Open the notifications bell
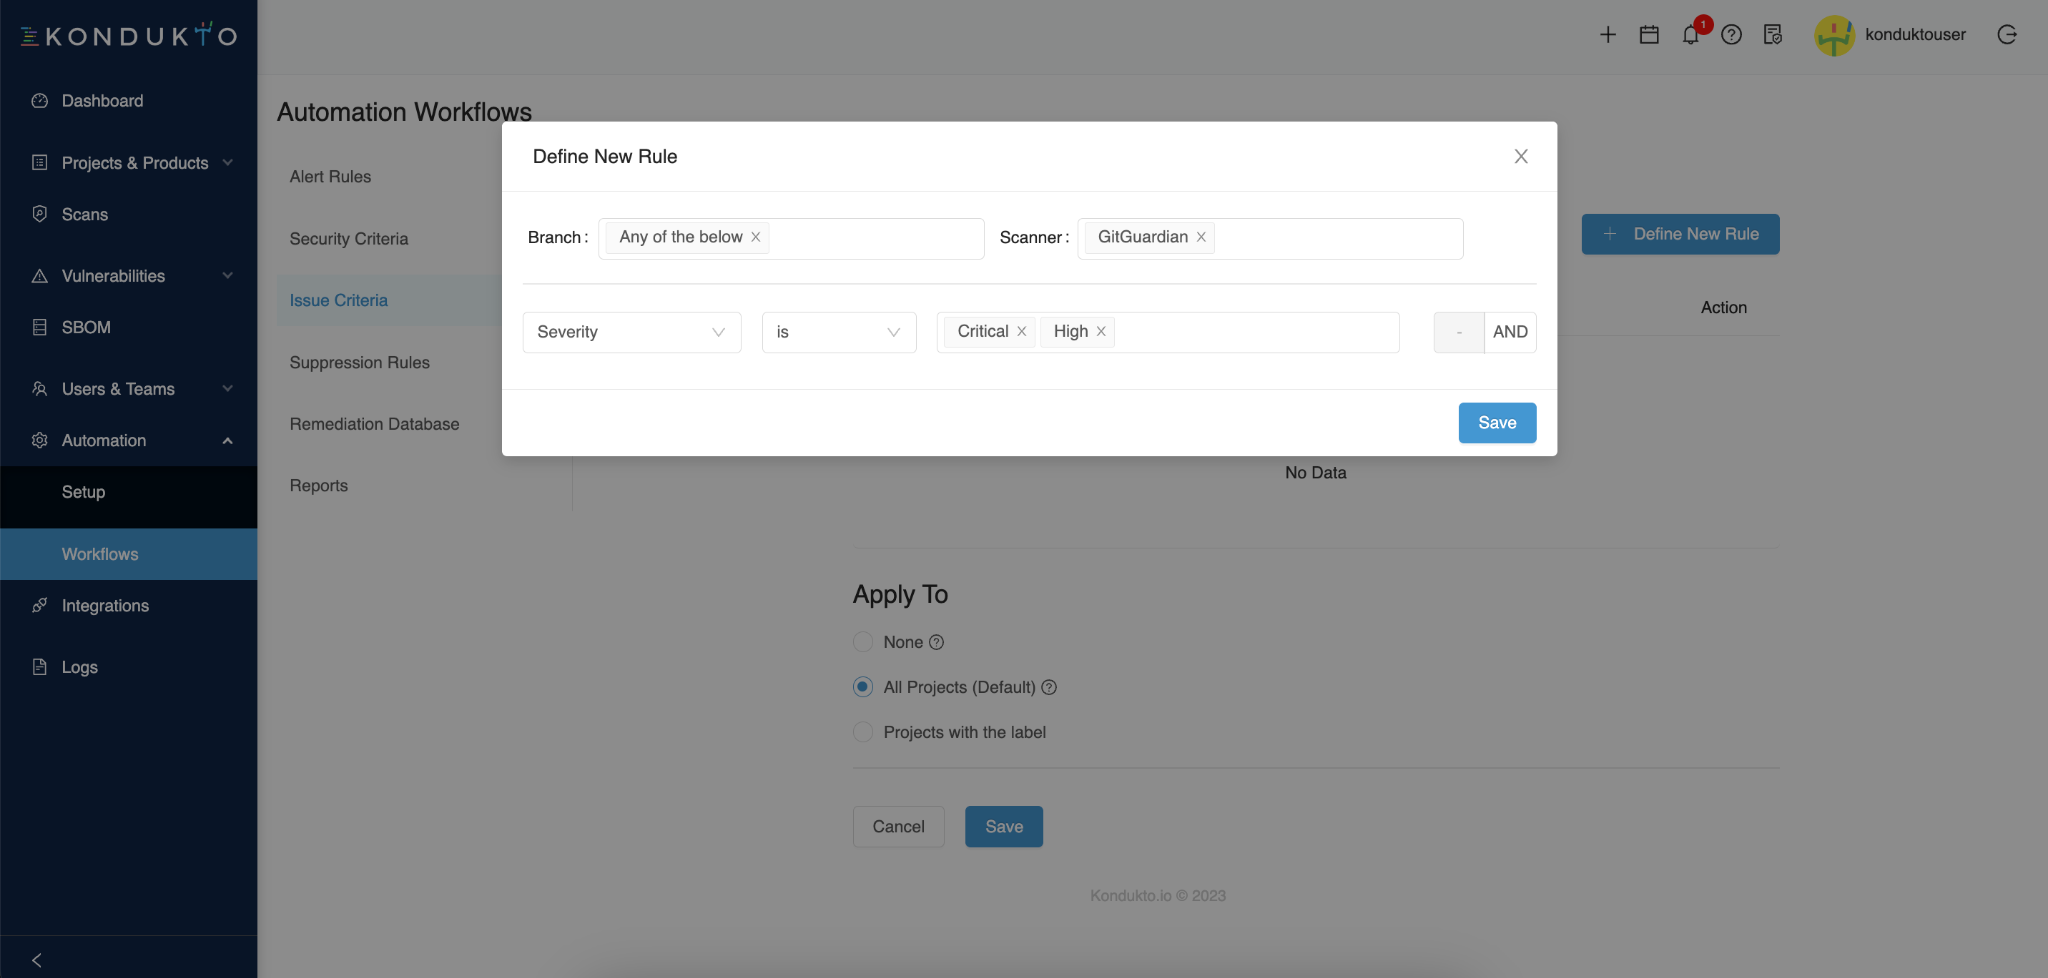 click(1690, 35)
